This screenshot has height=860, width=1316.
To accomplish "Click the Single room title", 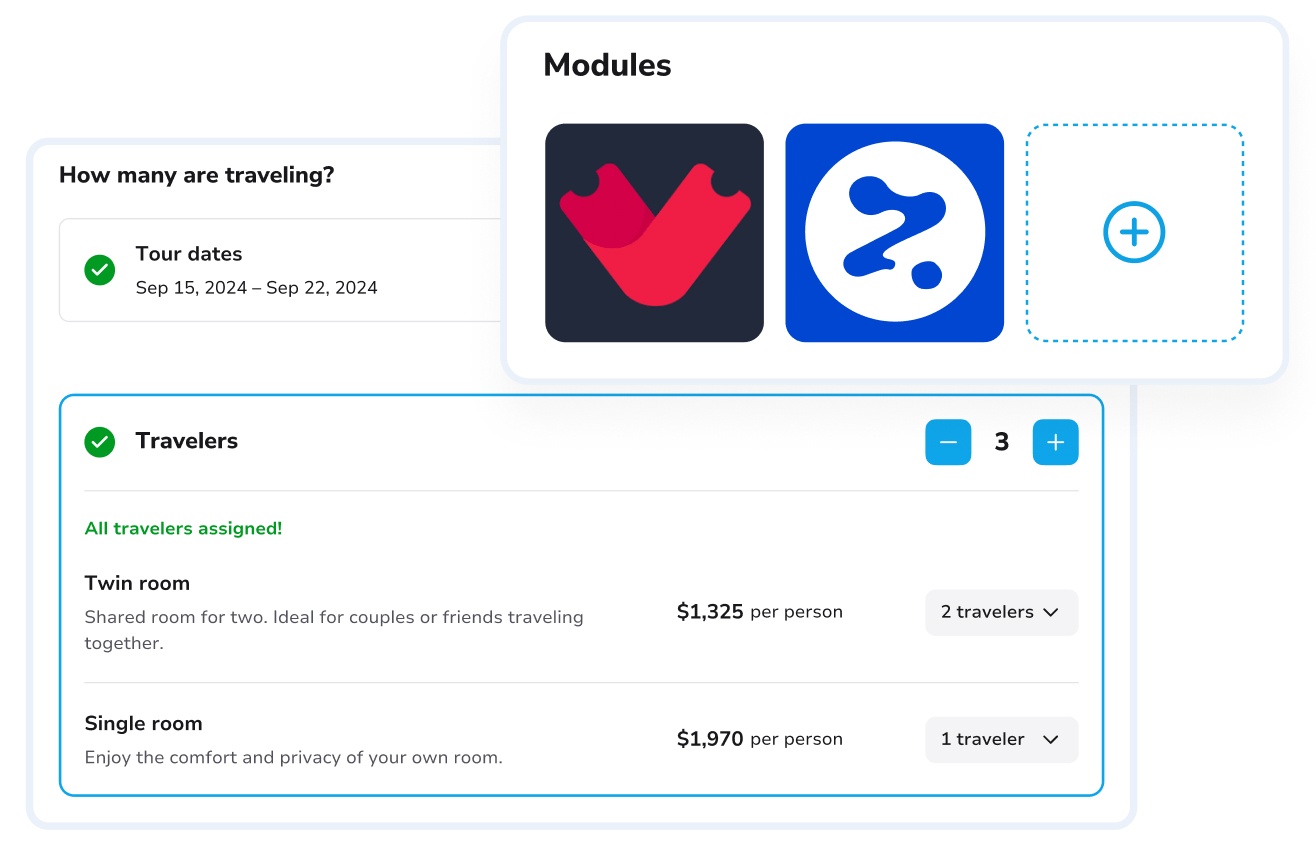I will [143, 723].
